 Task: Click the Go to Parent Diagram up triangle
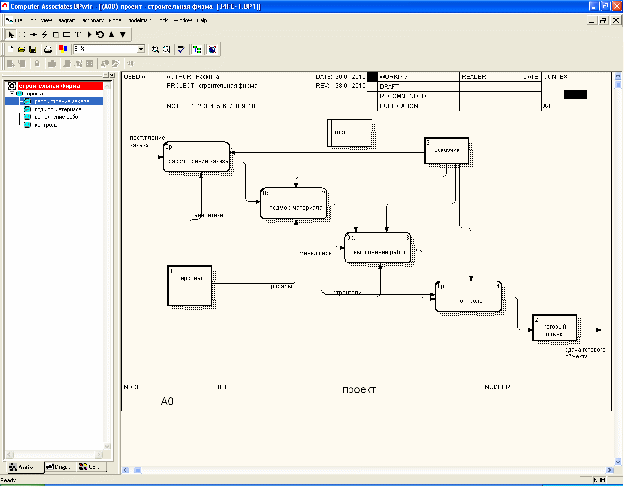tap(111, 34)
